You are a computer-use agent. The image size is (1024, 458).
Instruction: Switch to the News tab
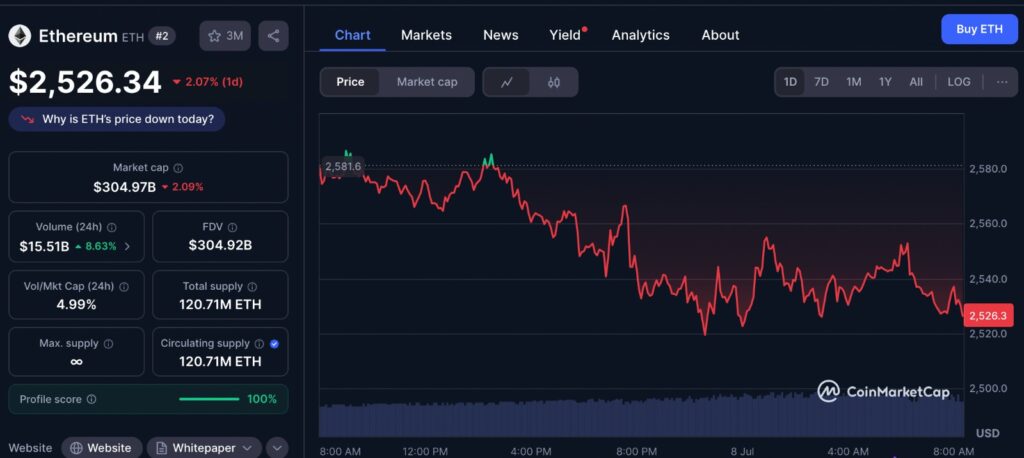501,35
